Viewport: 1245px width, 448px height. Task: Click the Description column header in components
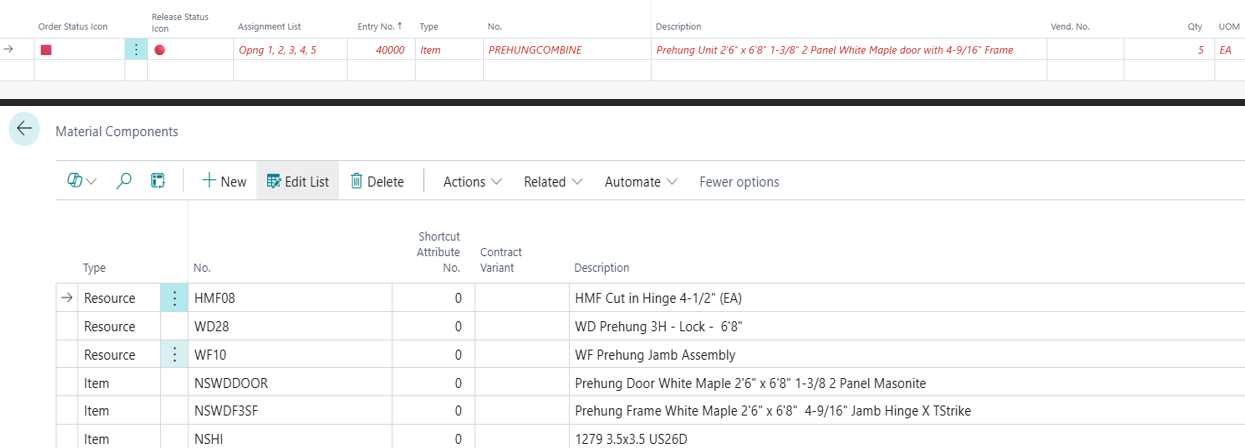tap(601, 268)
